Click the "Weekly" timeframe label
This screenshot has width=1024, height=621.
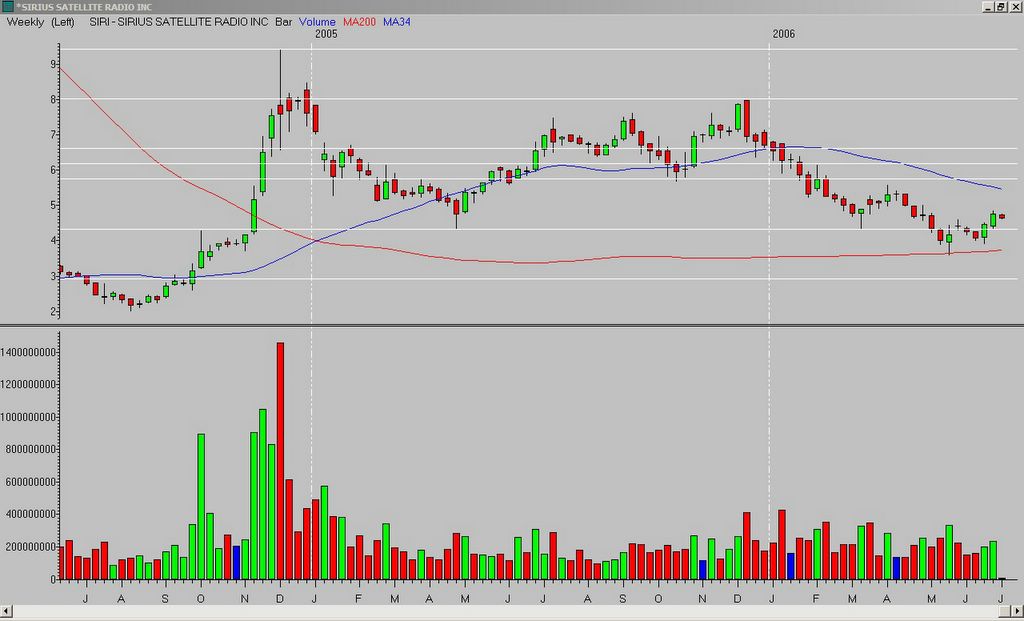(25, 22)
